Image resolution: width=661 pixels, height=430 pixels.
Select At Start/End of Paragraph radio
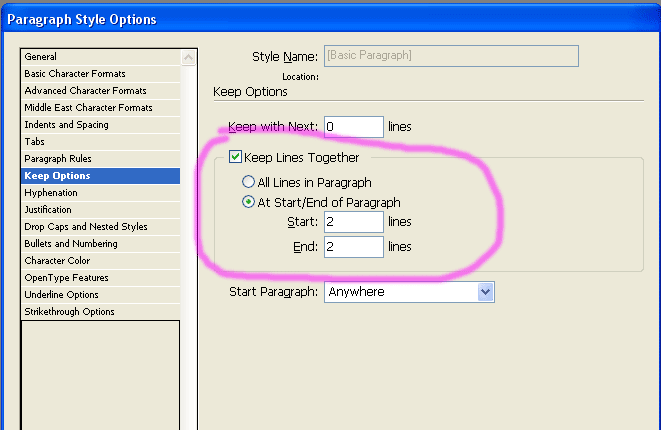click(248, 202)
